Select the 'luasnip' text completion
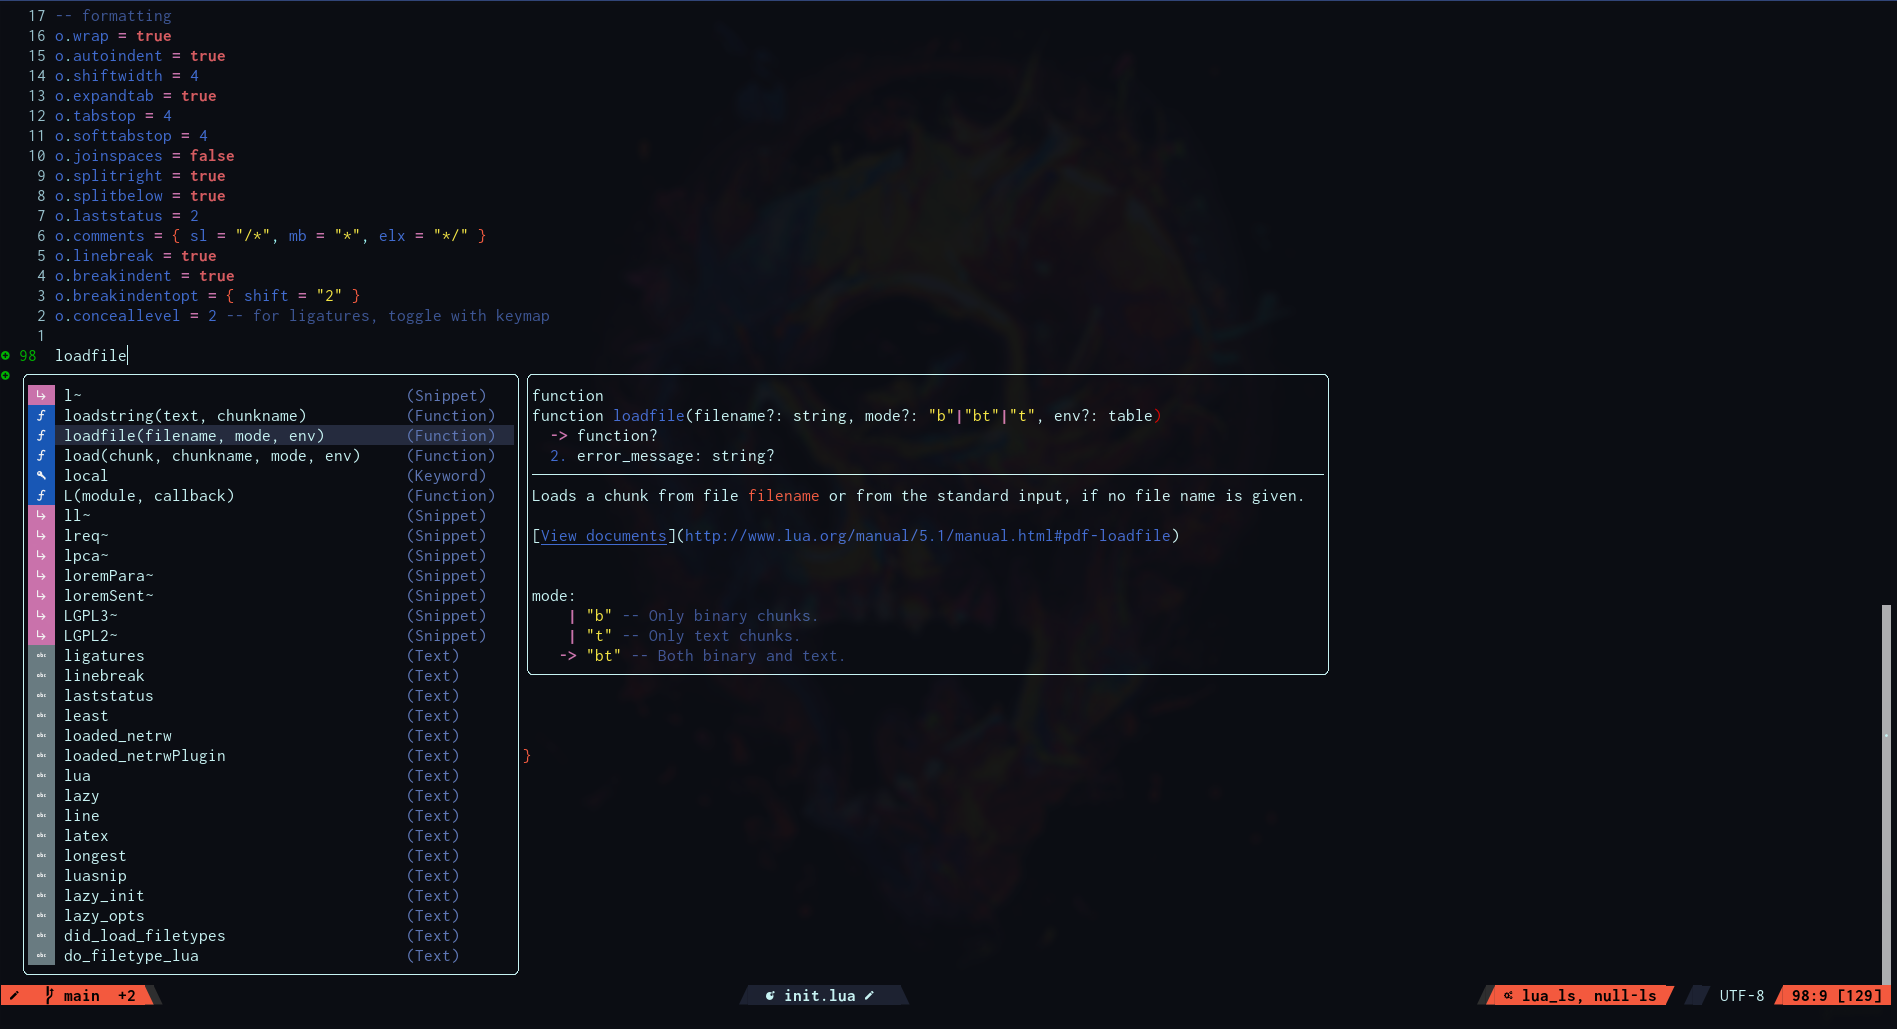 [x=271, y=876]
